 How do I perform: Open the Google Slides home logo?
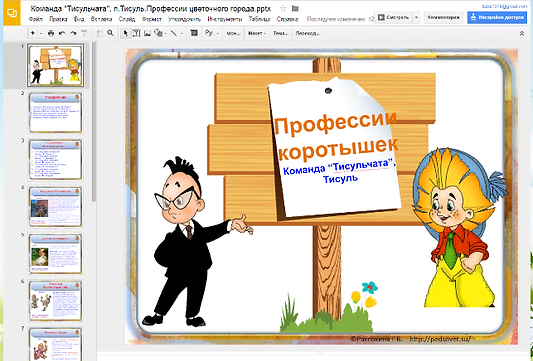[x=12, y=13]
